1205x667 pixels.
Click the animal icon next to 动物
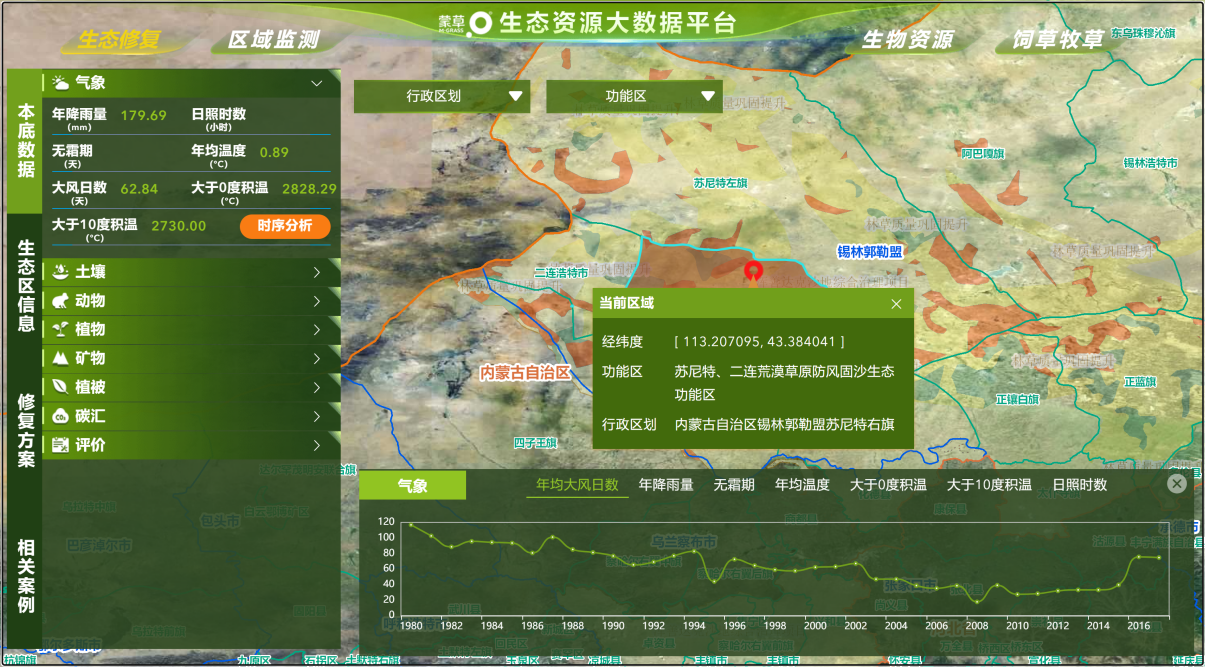pyautogui.click(x=60, y=301)
